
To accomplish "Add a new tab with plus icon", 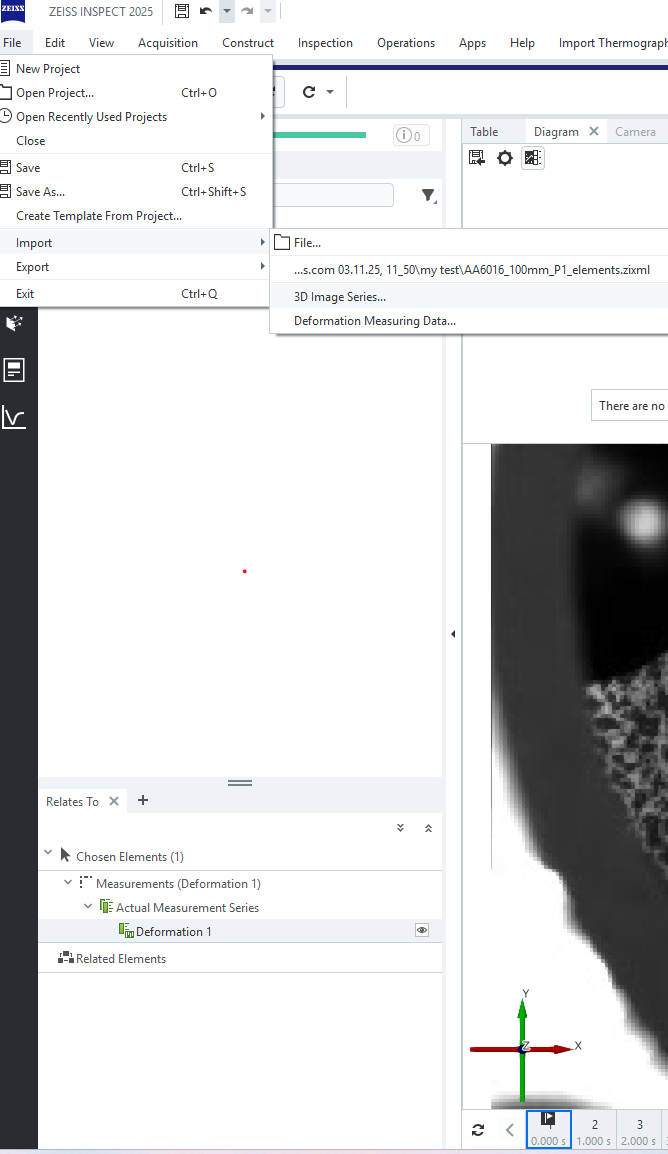I will click(143, 800).
